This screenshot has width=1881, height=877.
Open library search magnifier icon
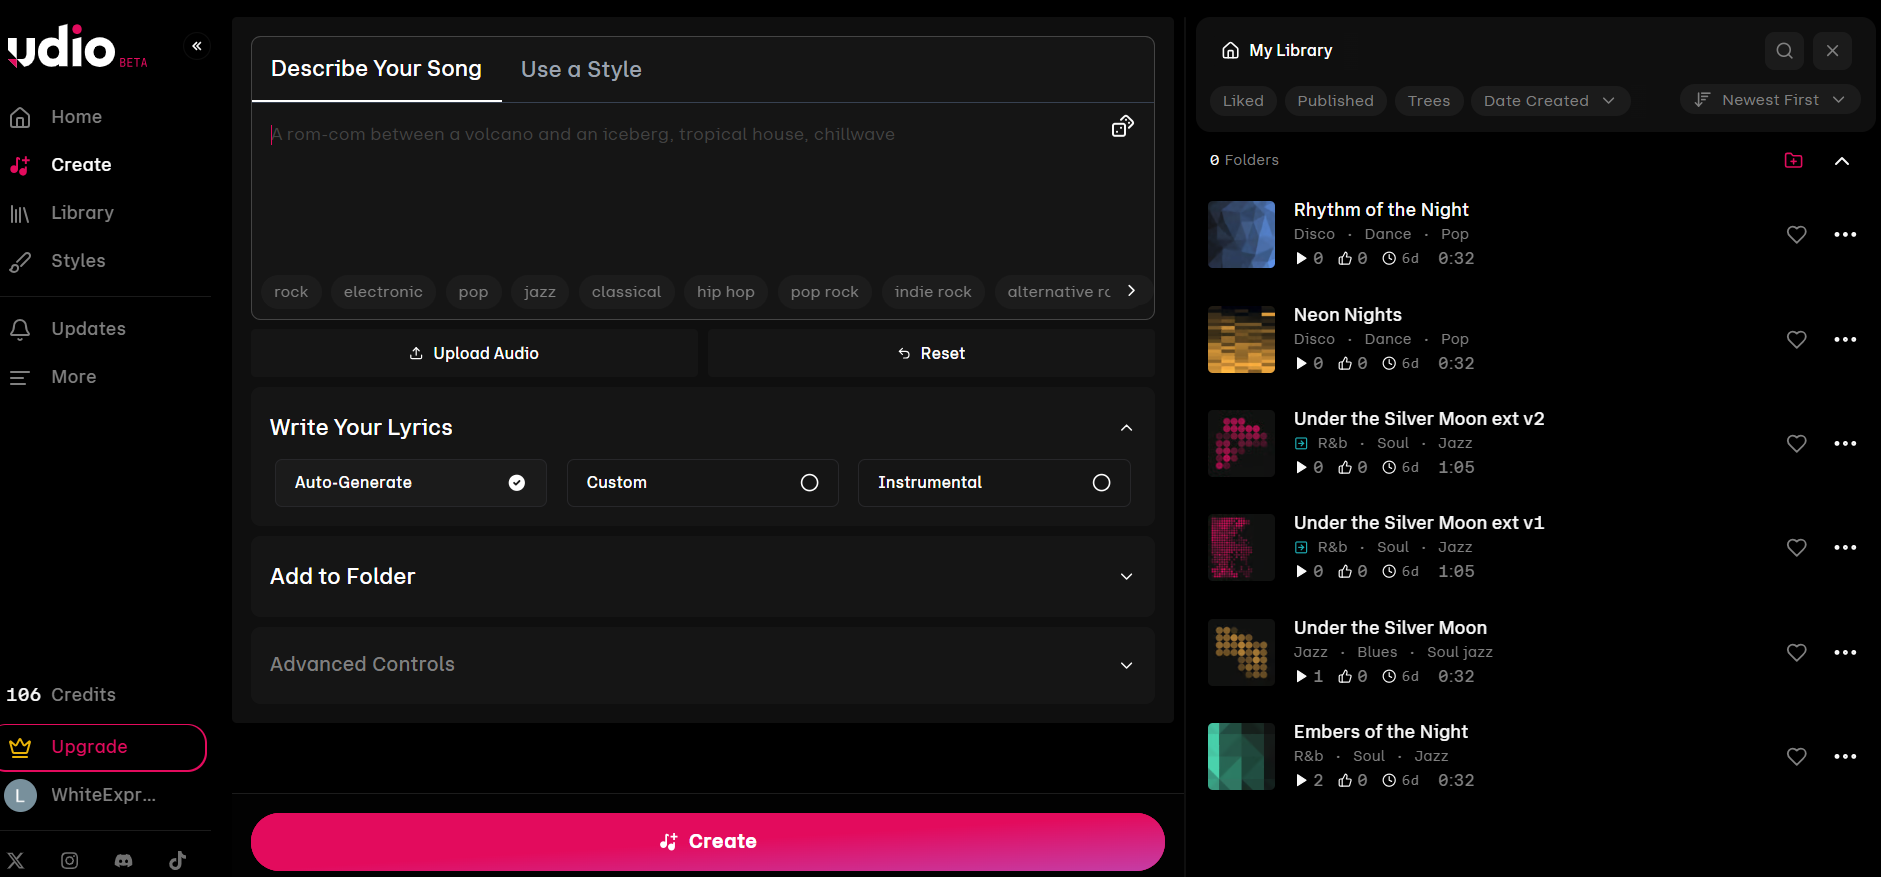tap(1785, 50)
